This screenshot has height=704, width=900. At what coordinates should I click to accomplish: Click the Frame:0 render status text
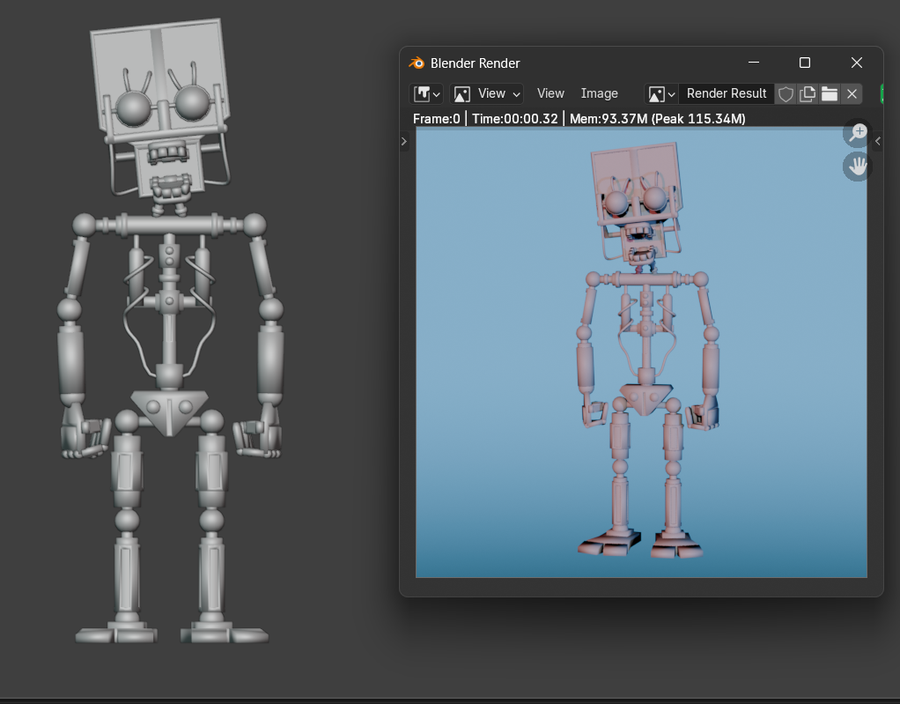coord(436,119)
